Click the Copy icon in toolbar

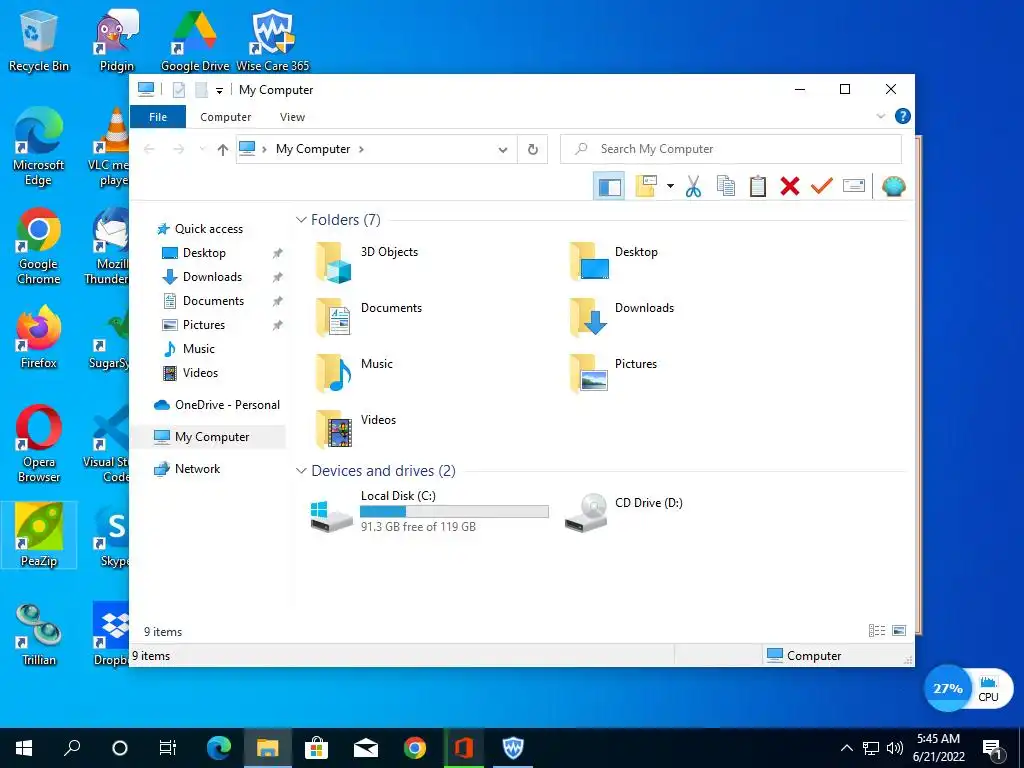726,186
